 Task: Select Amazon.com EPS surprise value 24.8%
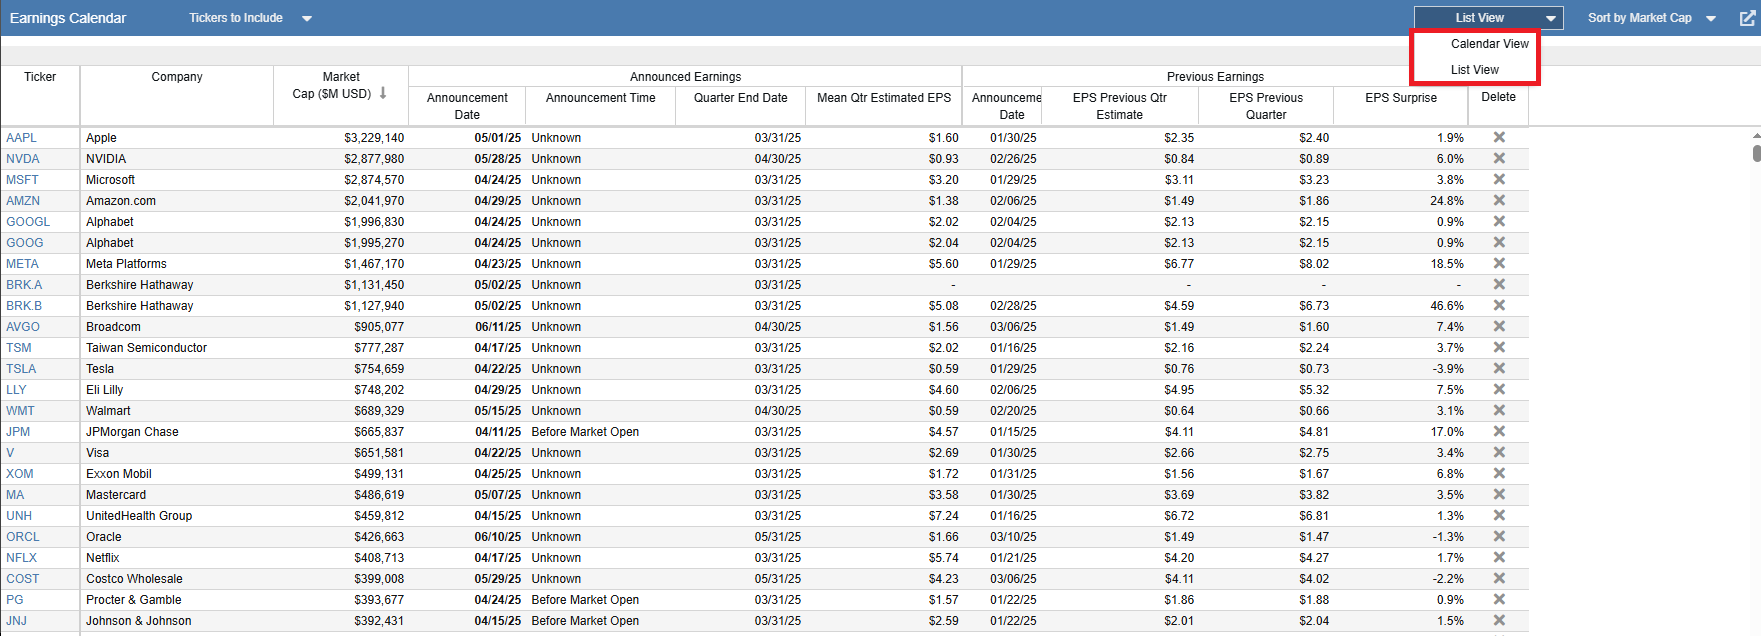point(1446,201)
